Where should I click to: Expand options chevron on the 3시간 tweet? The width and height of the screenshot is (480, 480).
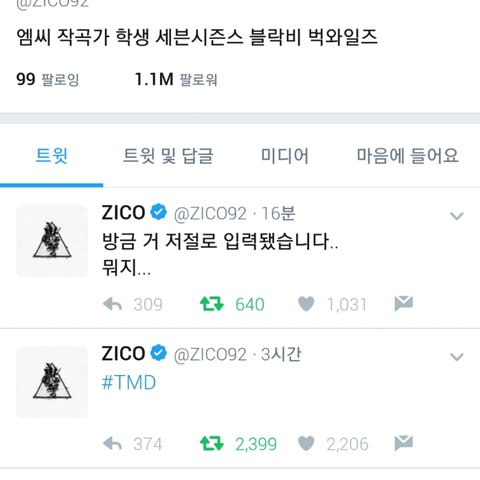coord(456,357)
